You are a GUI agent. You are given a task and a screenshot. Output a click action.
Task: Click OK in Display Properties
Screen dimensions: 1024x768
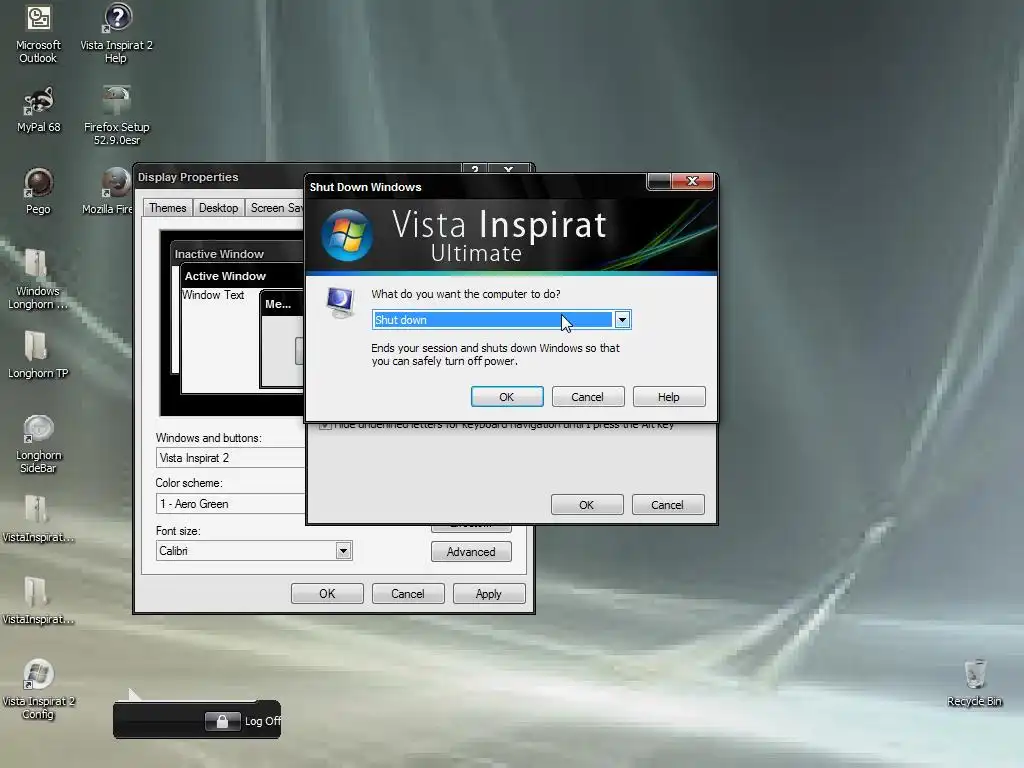click(327, 594)
